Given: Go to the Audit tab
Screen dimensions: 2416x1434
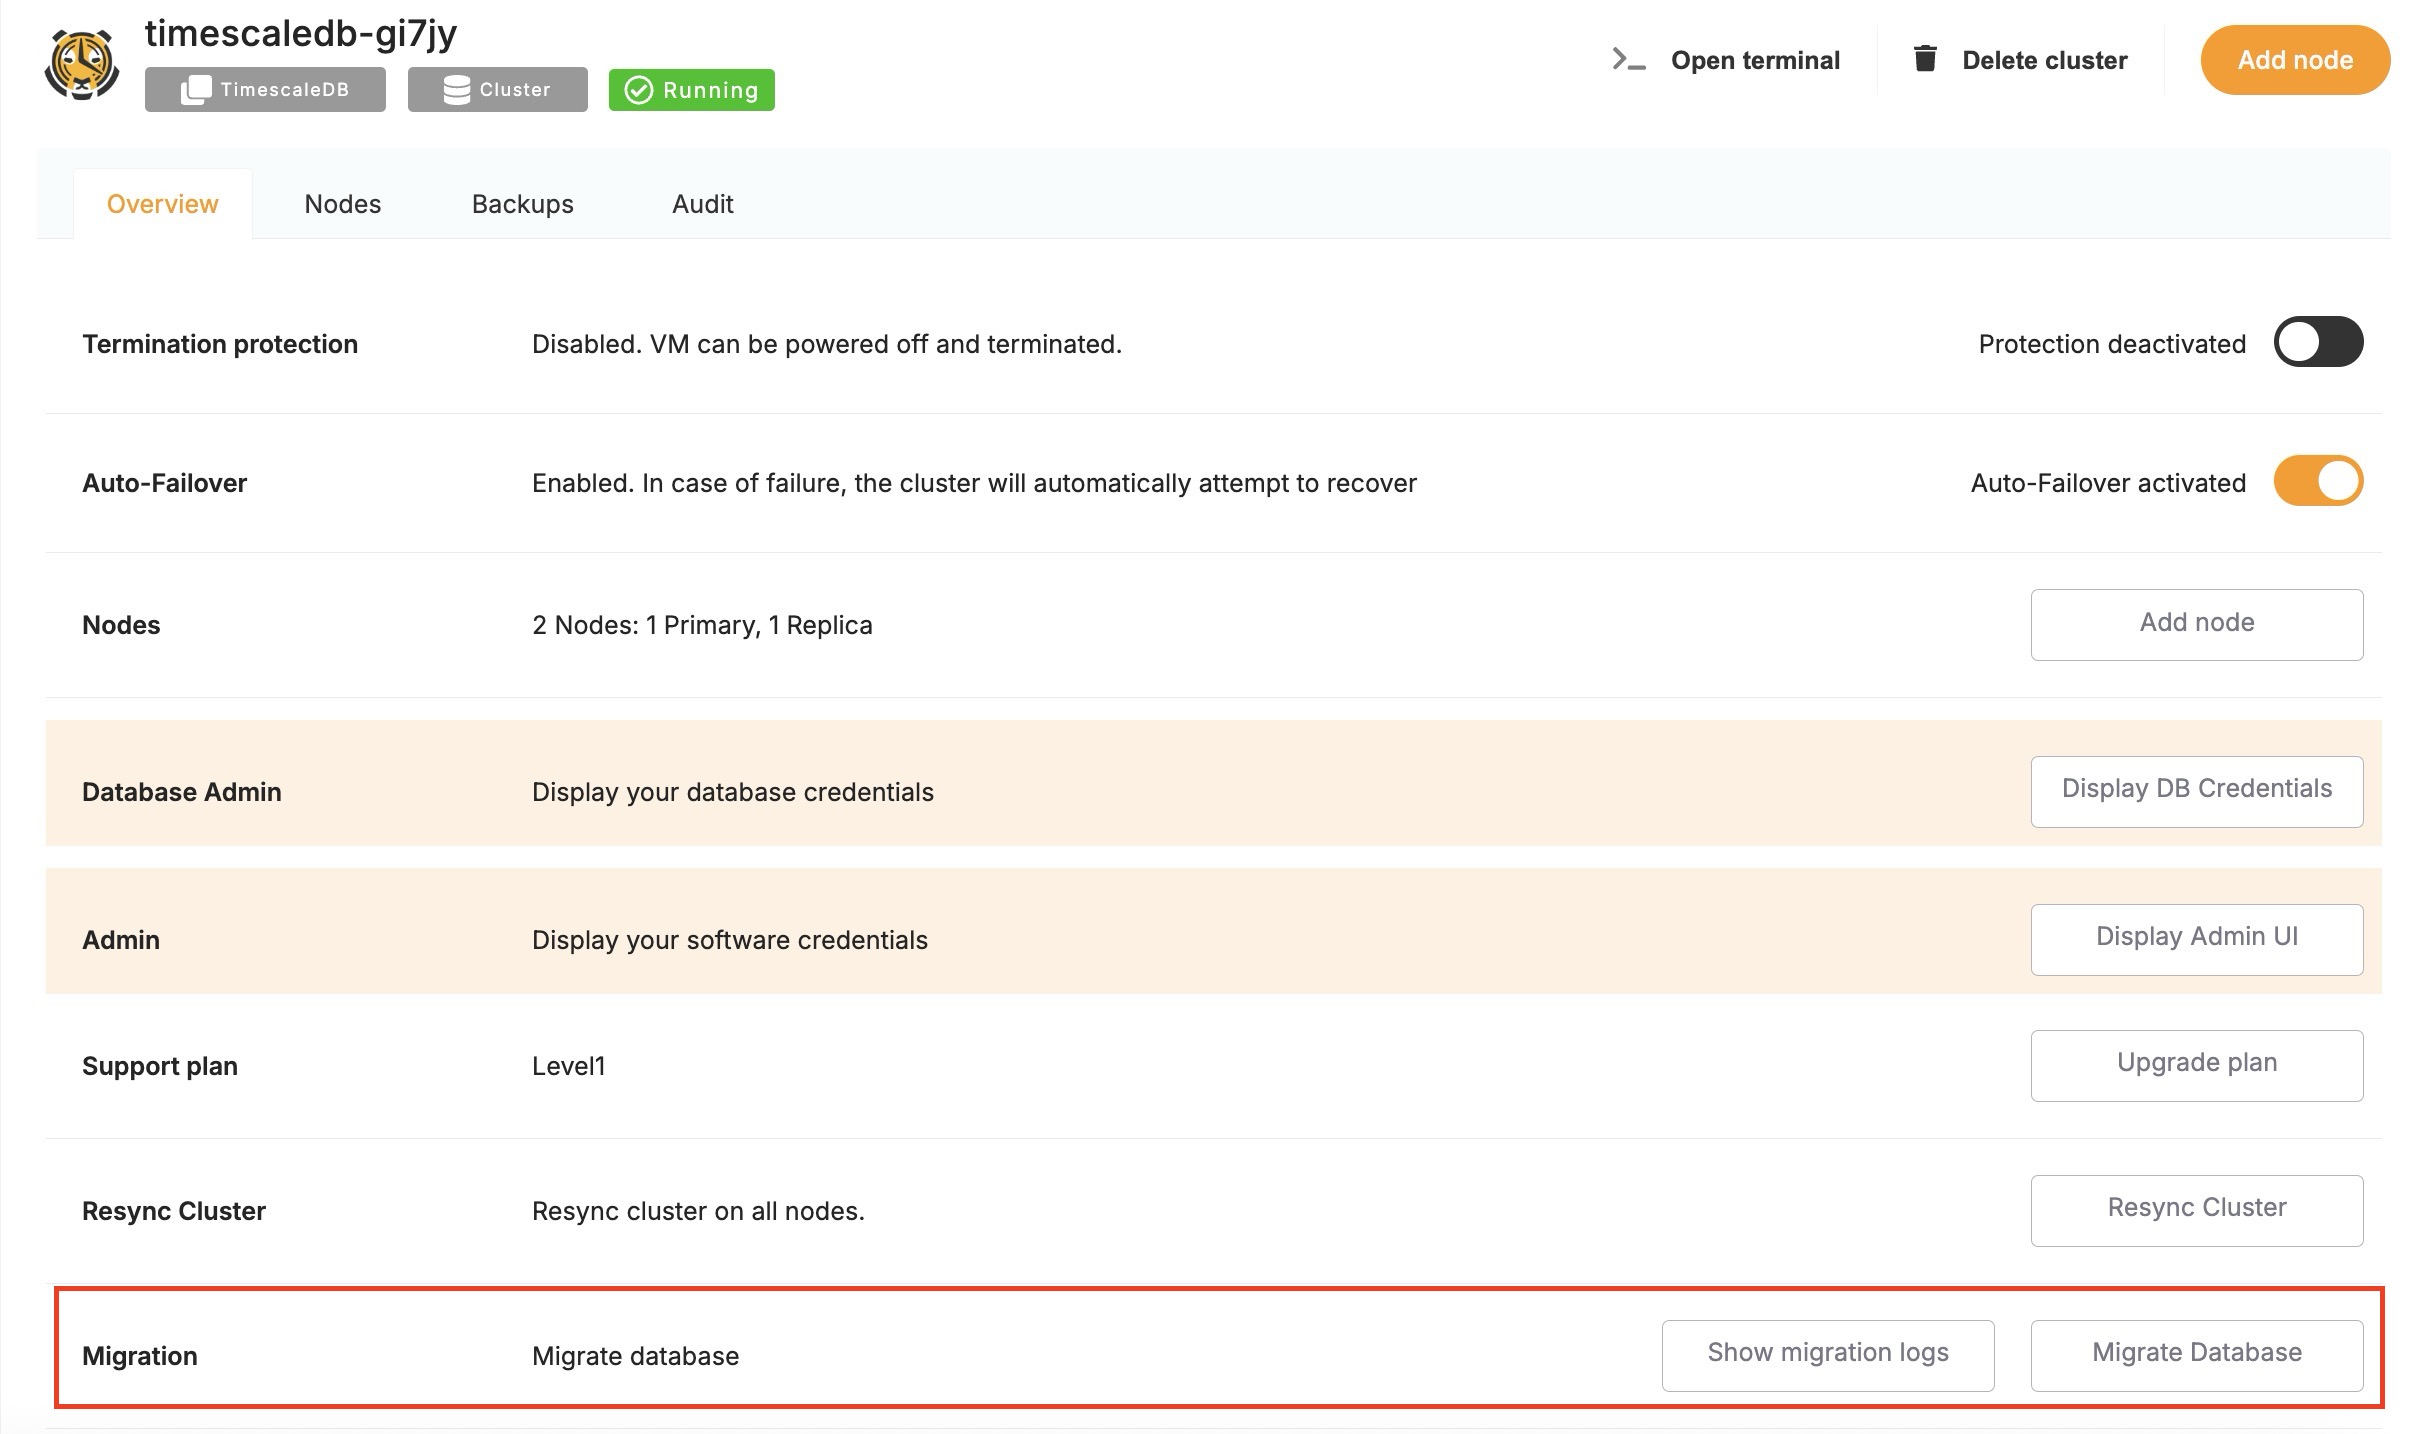Looking at the screenshot, I should (702, 204).
